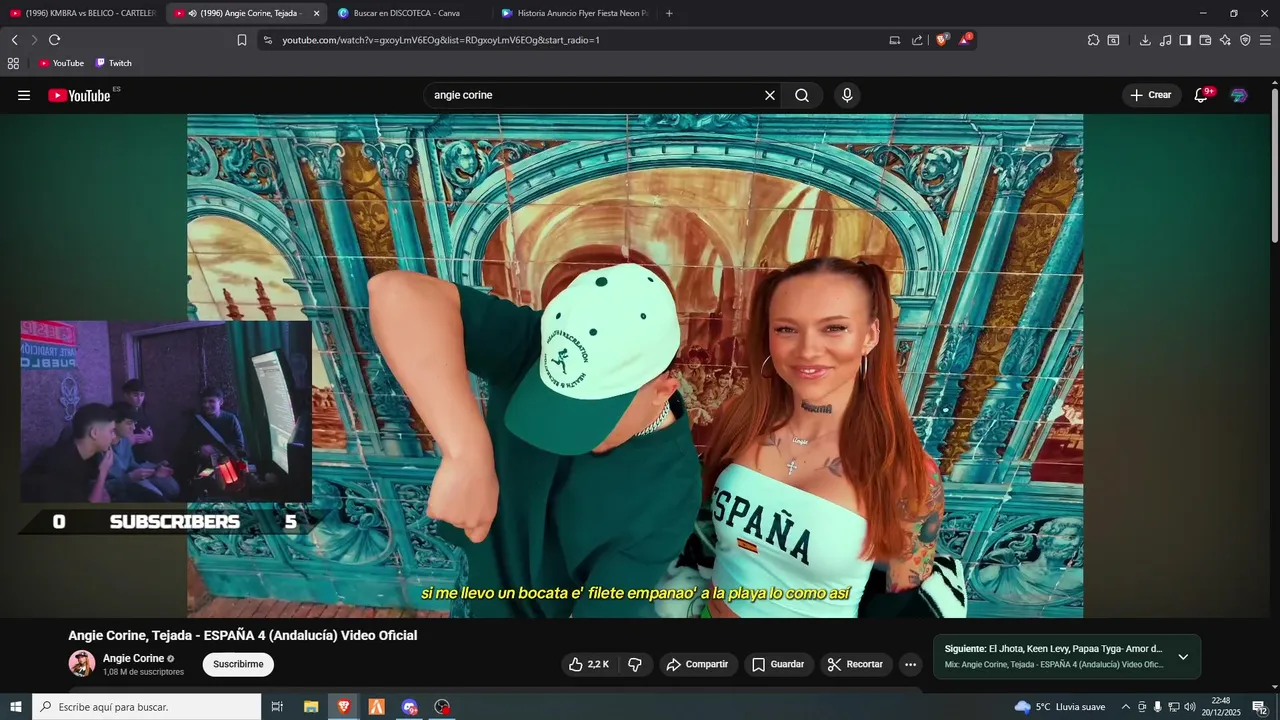Screen dimensions: 1280x720
Task: Subscribe with the Suscribirme button
Action: tap(238, 664)
